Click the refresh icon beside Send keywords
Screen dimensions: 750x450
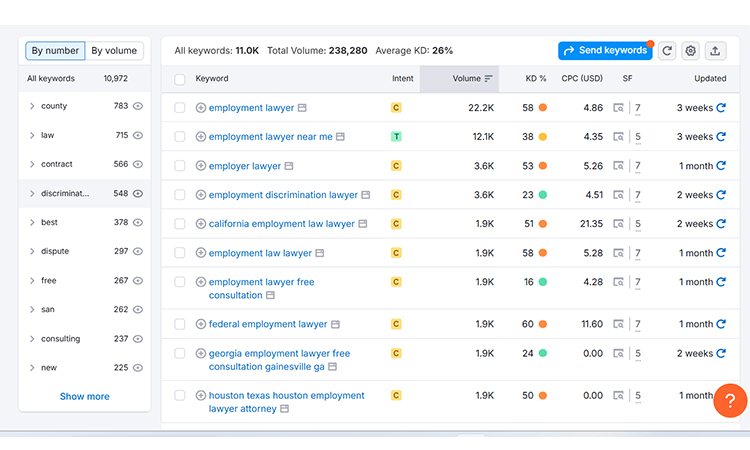pos(667,51)
